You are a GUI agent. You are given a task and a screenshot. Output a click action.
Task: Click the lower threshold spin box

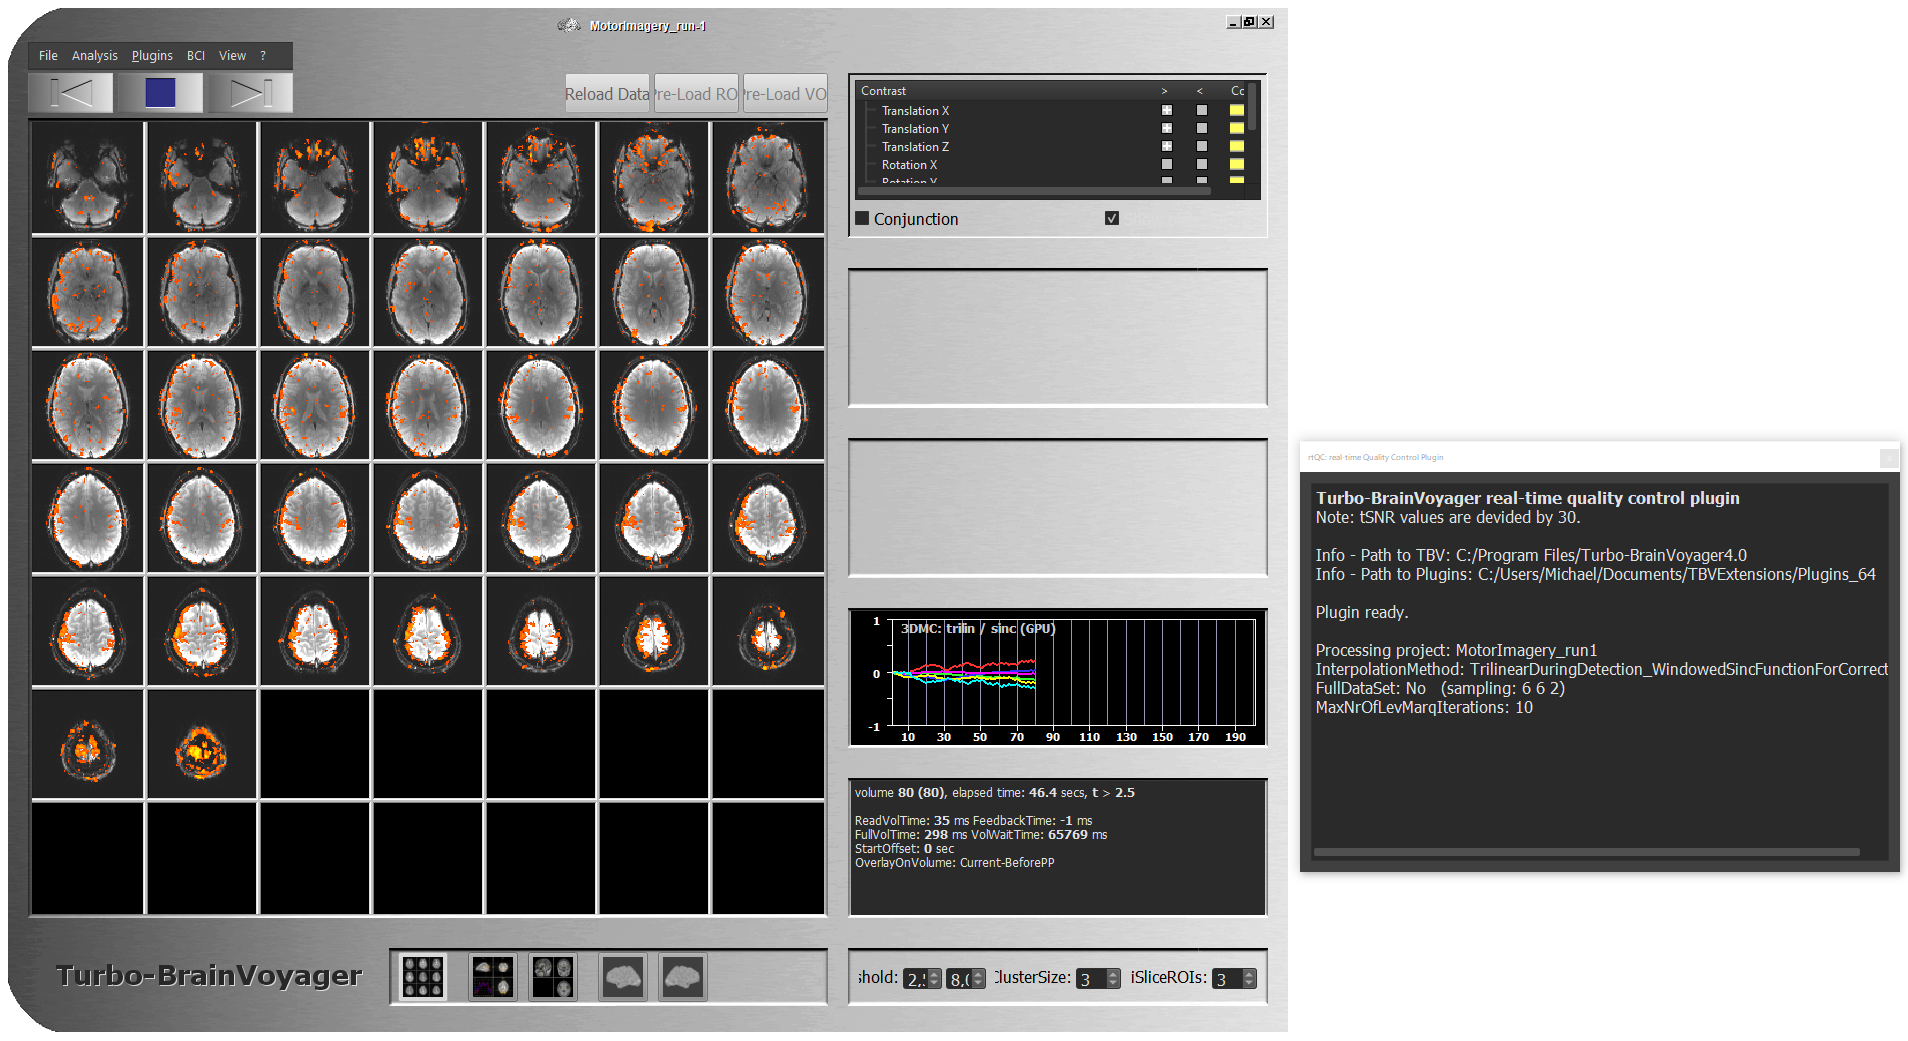coord(921,978)
